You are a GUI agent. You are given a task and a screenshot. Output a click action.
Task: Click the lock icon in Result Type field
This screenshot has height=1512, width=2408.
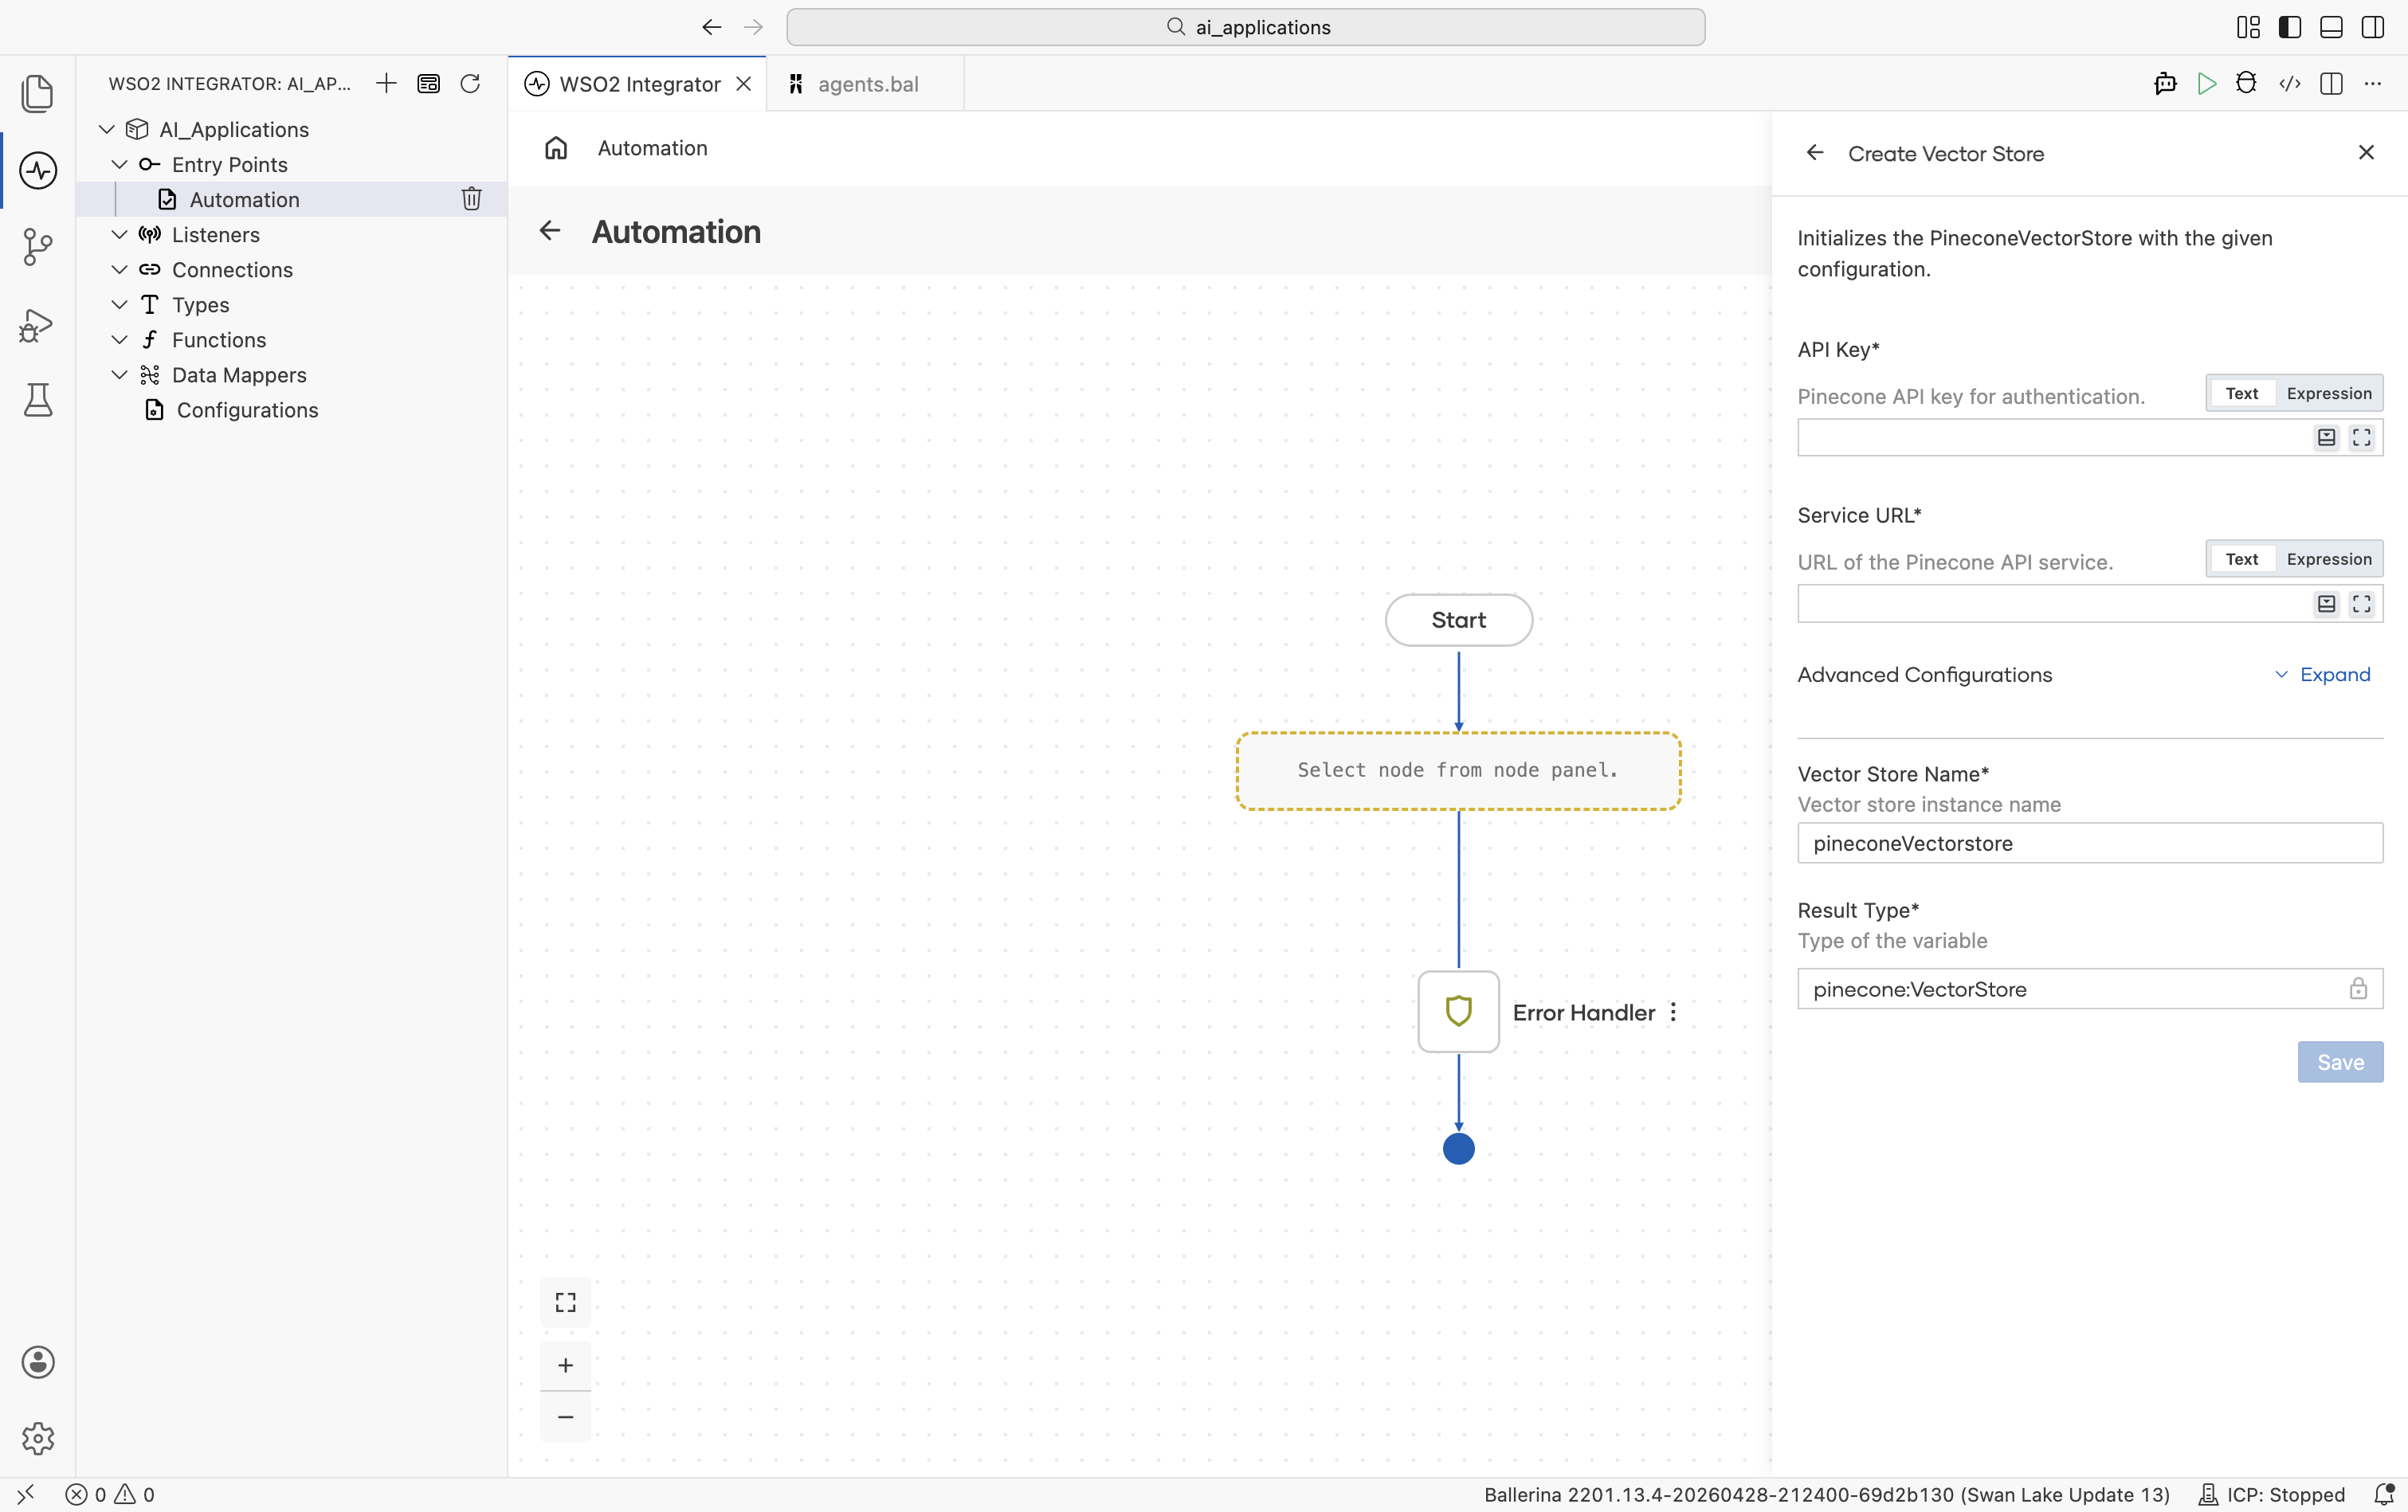[x=2358, y=988]
